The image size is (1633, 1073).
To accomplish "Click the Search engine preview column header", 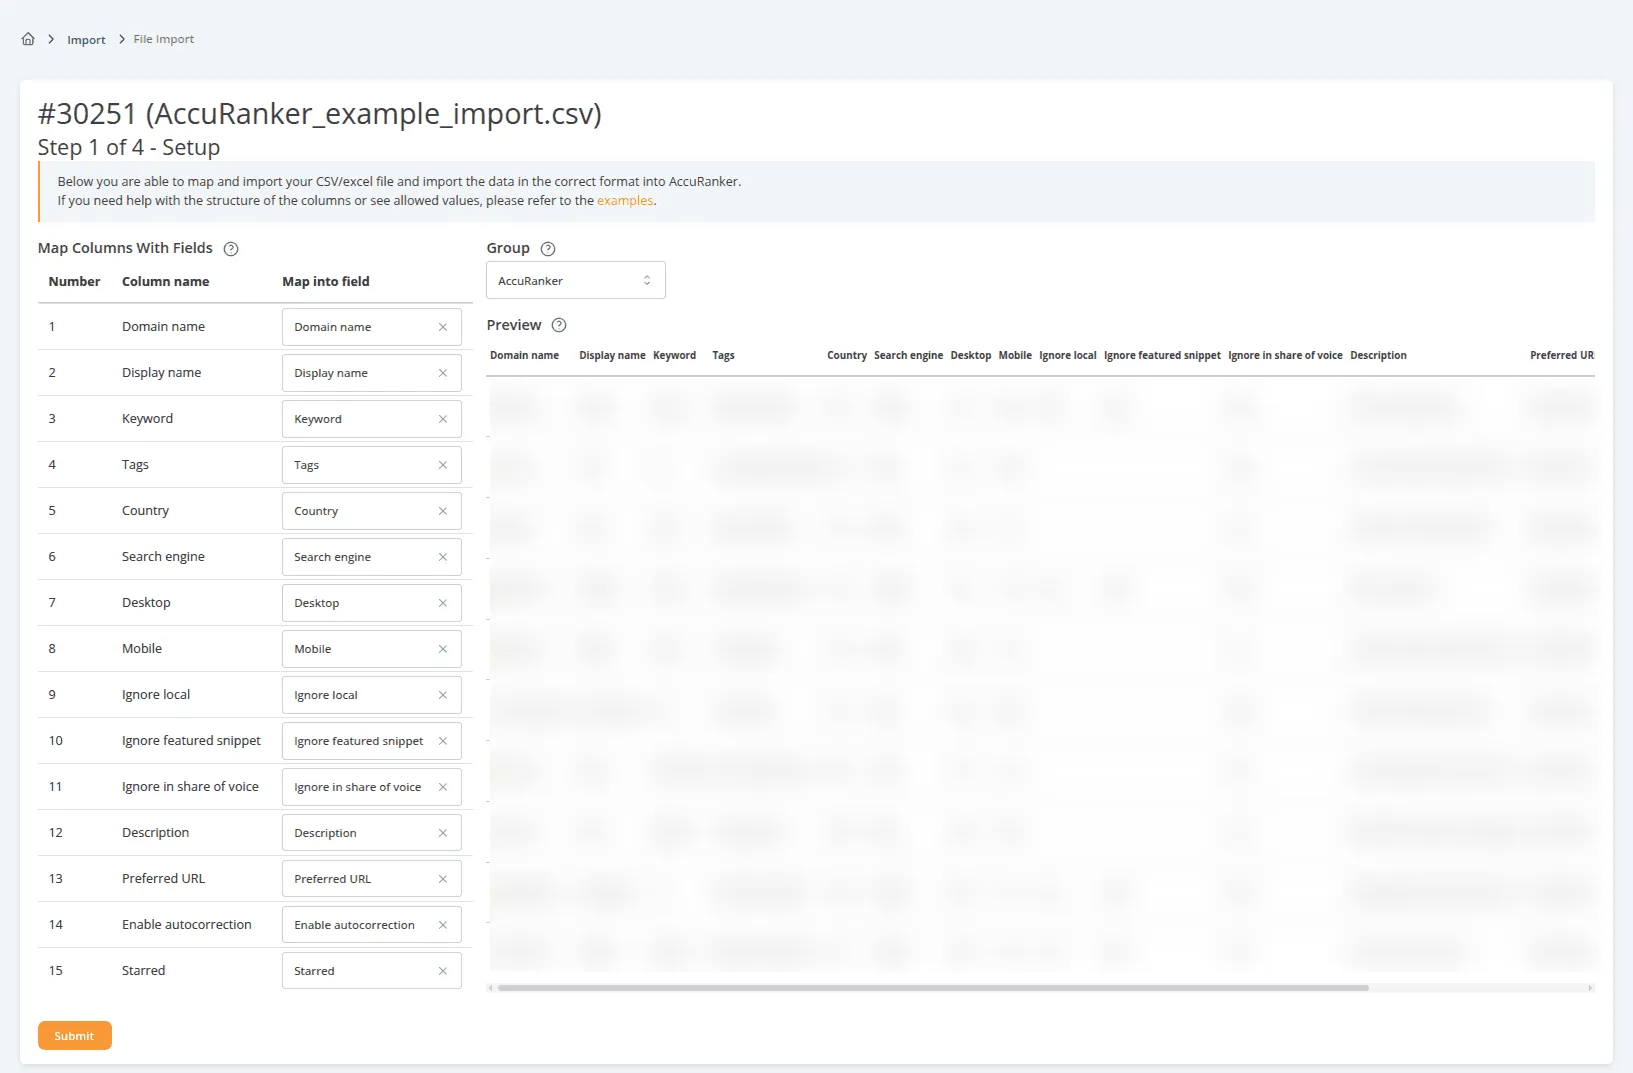I will [x=908, y=355].
